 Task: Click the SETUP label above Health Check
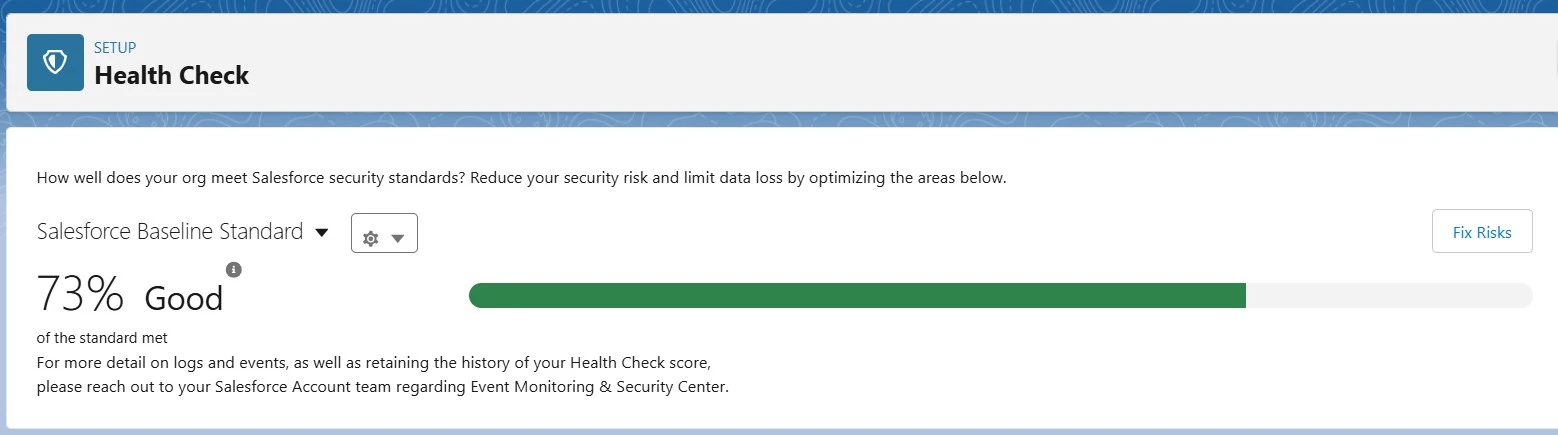[115, 47]
